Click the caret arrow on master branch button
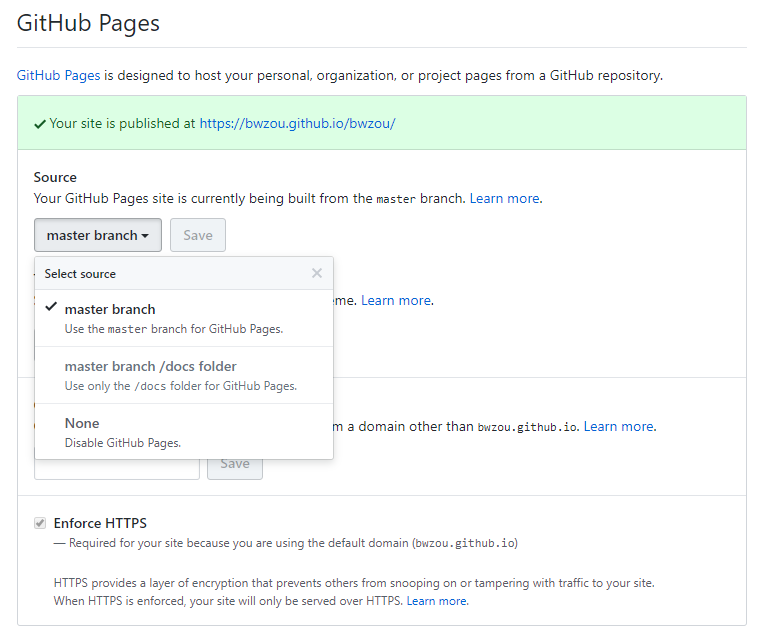This screenshot has width=762, height=641. point(146,236)
